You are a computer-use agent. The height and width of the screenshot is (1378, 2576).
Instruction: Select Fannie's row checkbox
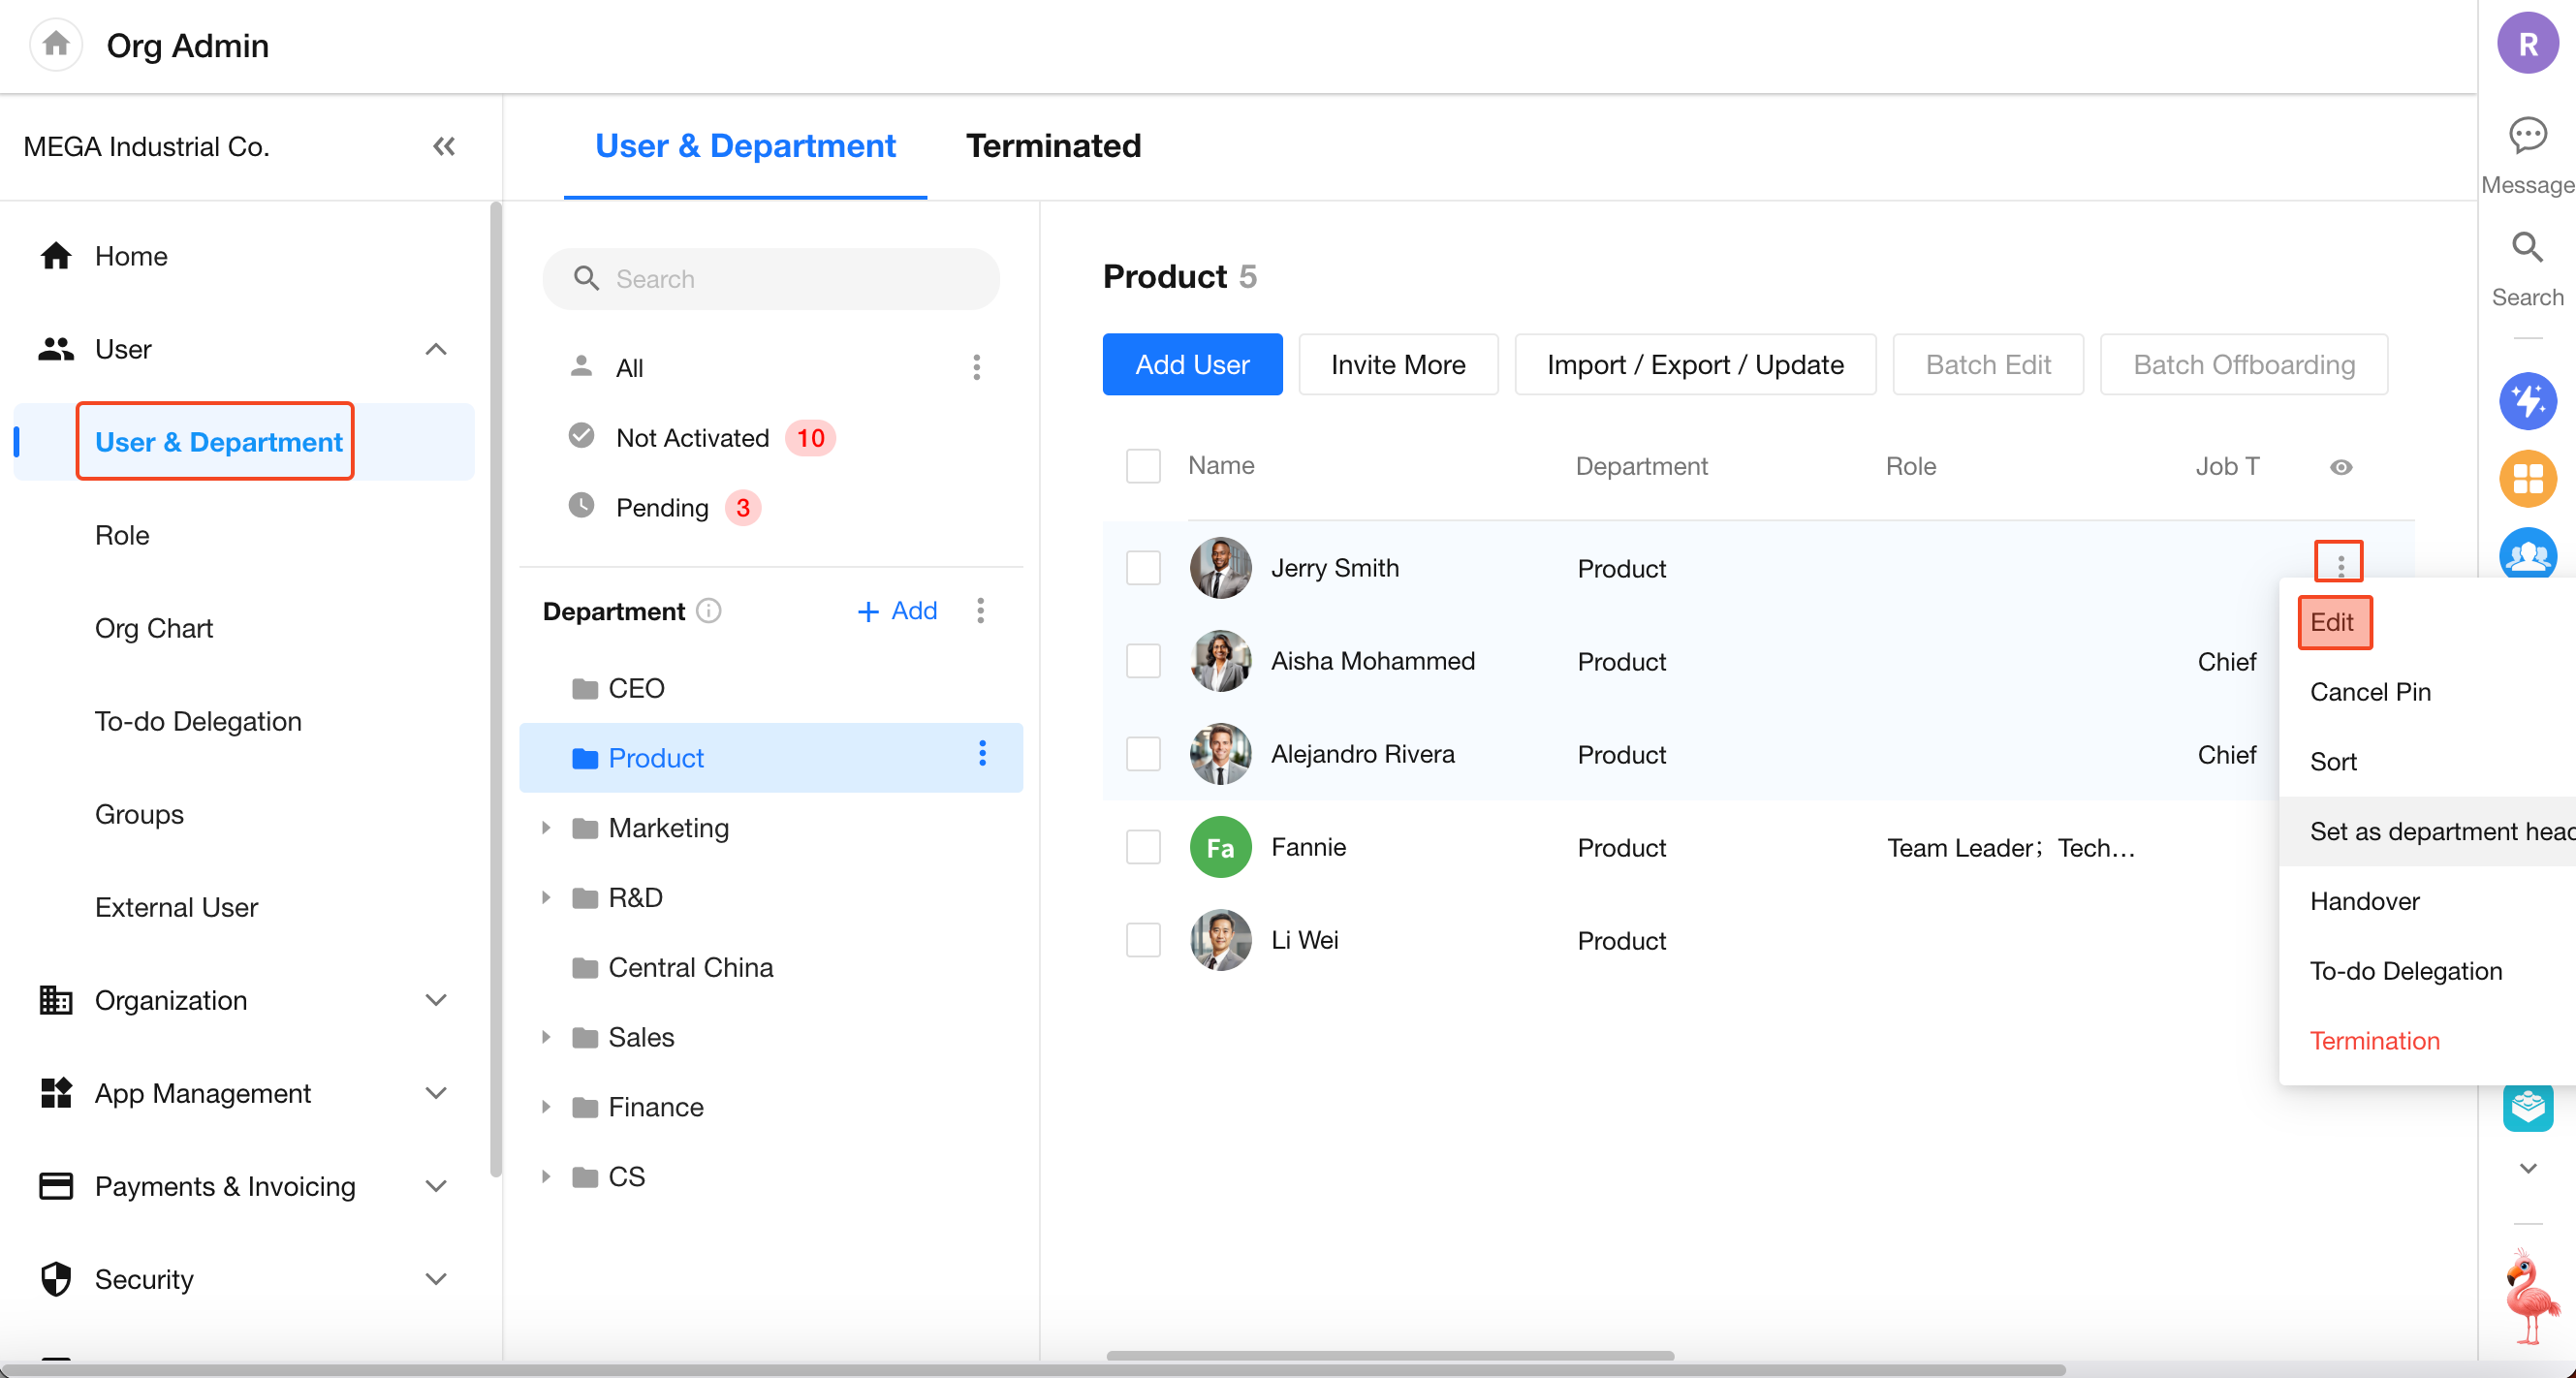(x=1143, y=847)
